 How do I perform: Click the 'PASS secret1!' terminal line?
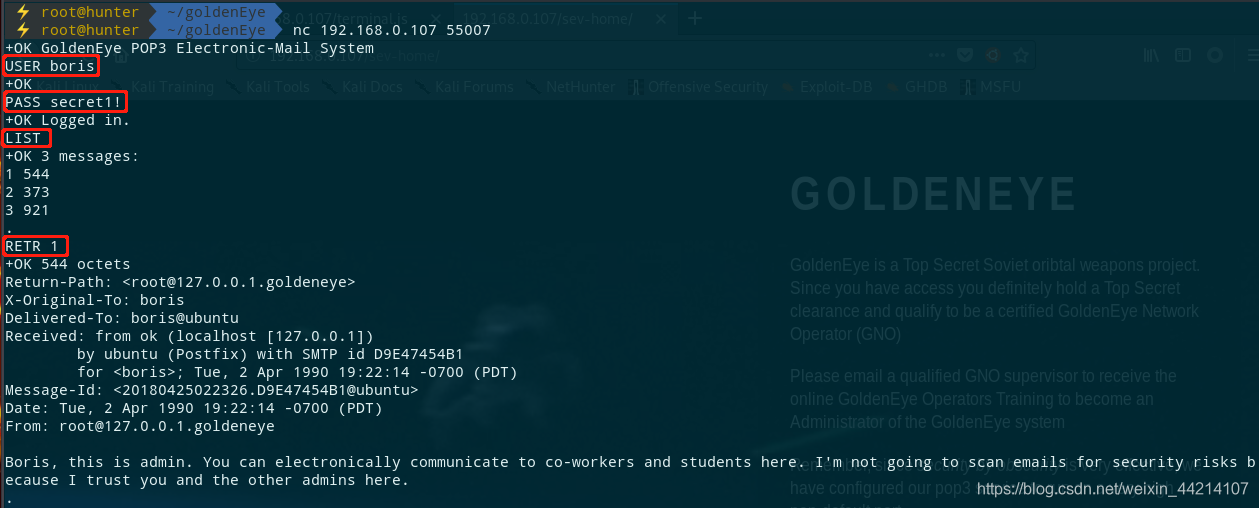tap(64, 102)
